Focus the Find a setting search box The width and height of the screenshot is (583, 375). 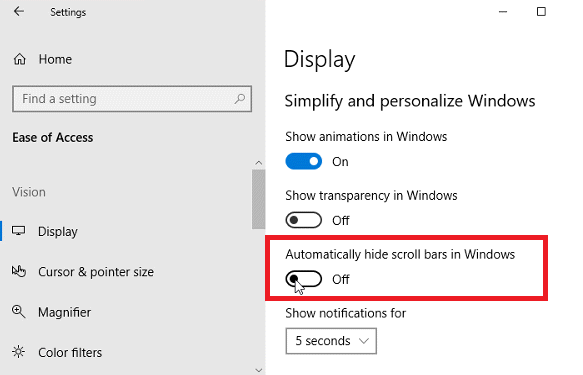click(x=132, y=99)
